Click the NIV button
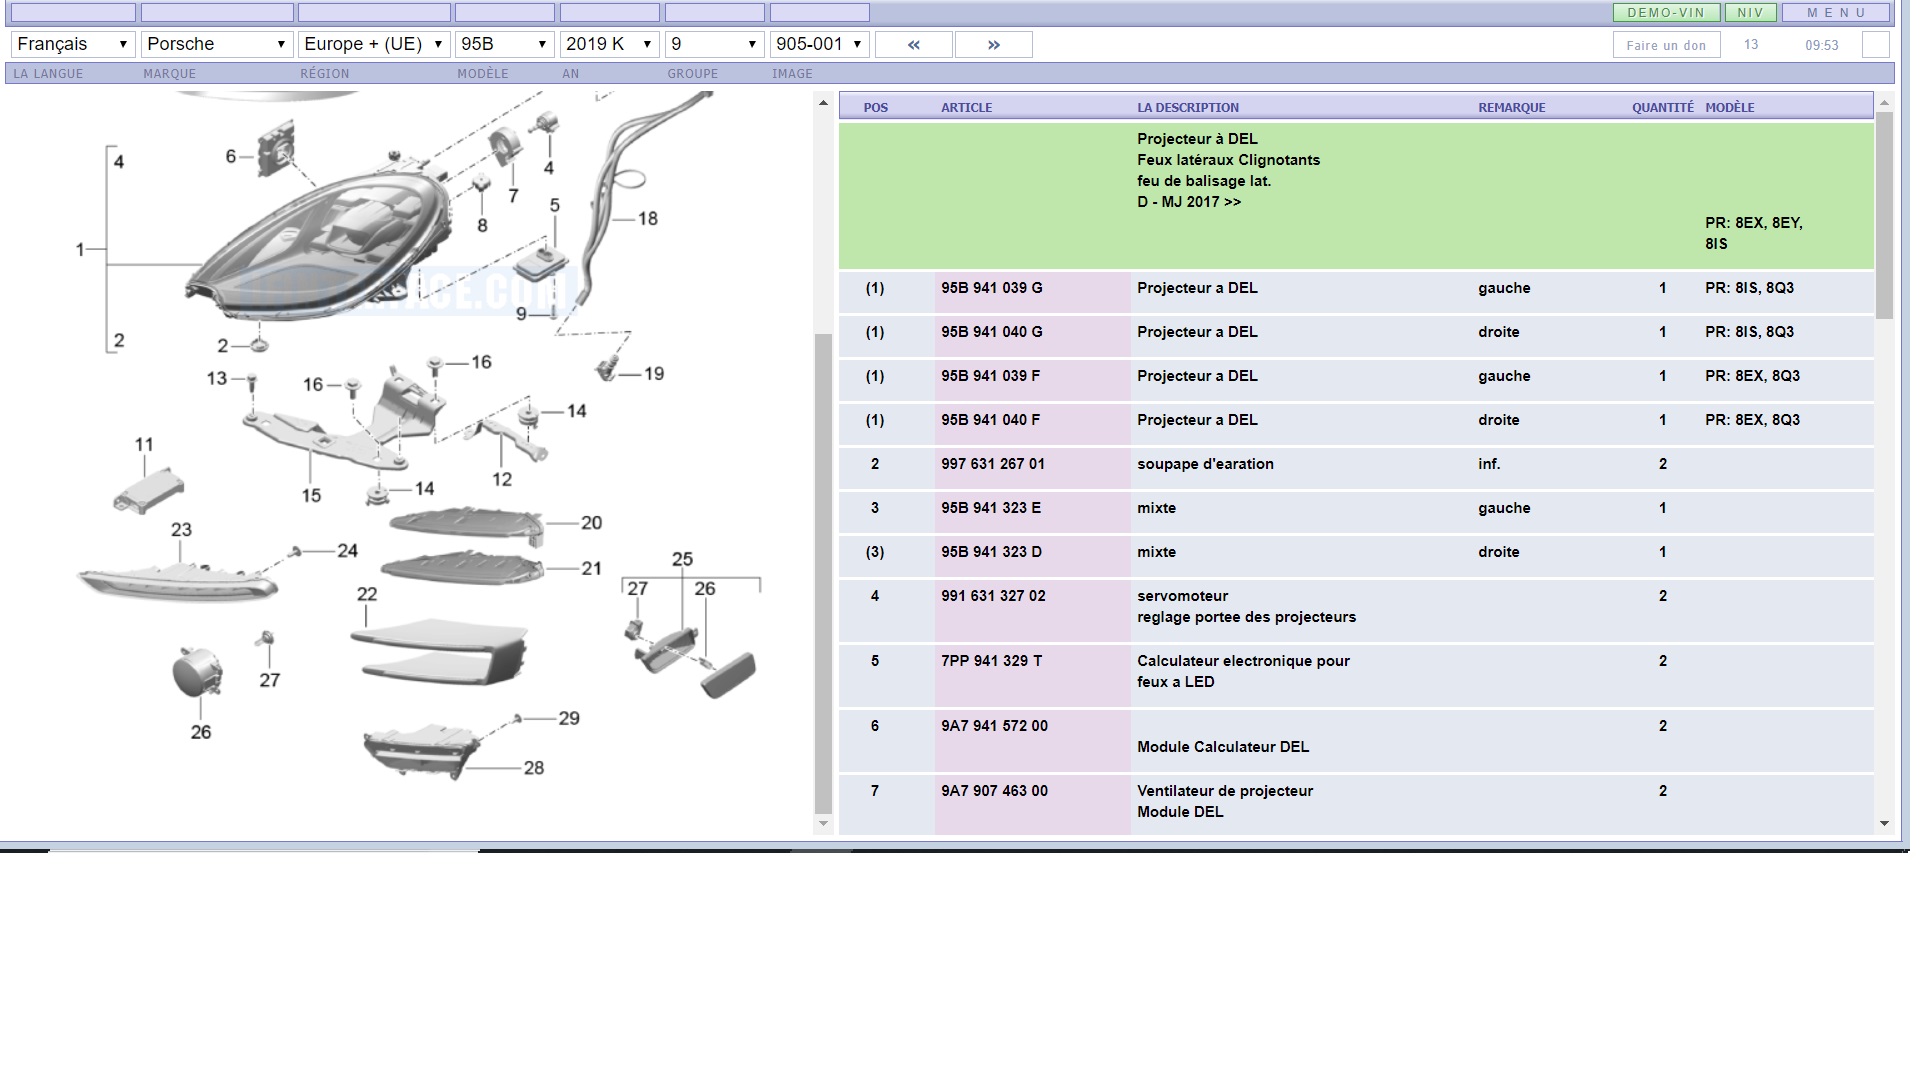 [x=1750, y=13]
